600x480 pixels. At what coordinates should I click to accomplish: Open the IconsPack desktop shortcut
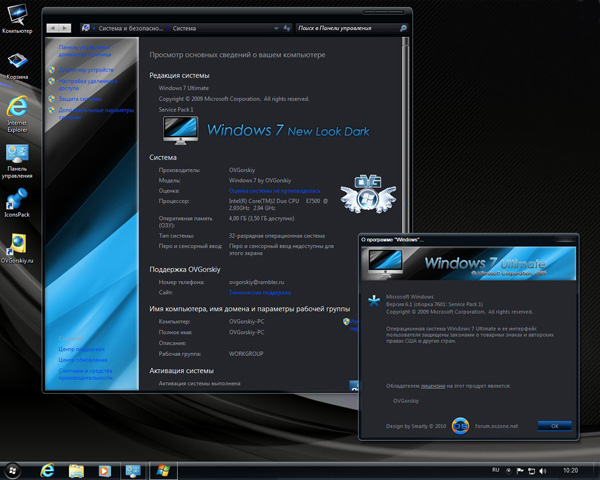[x=16, y=199]
